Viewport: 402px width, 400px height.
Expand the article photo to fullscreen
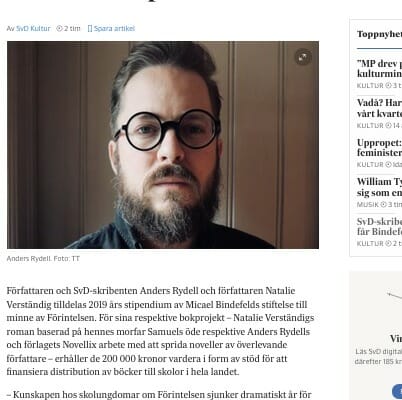tap(303, 57)
